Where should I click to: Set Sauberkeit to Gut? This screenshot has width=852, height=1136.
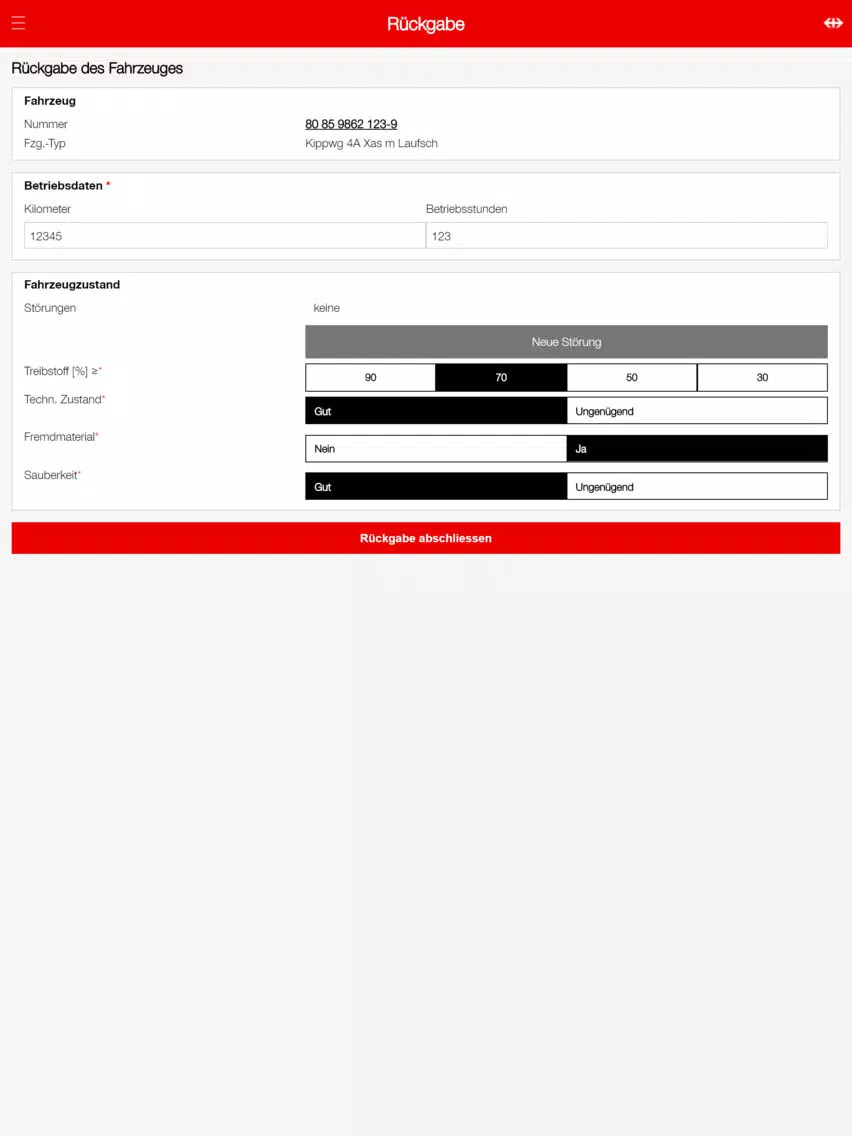(435, 487)
